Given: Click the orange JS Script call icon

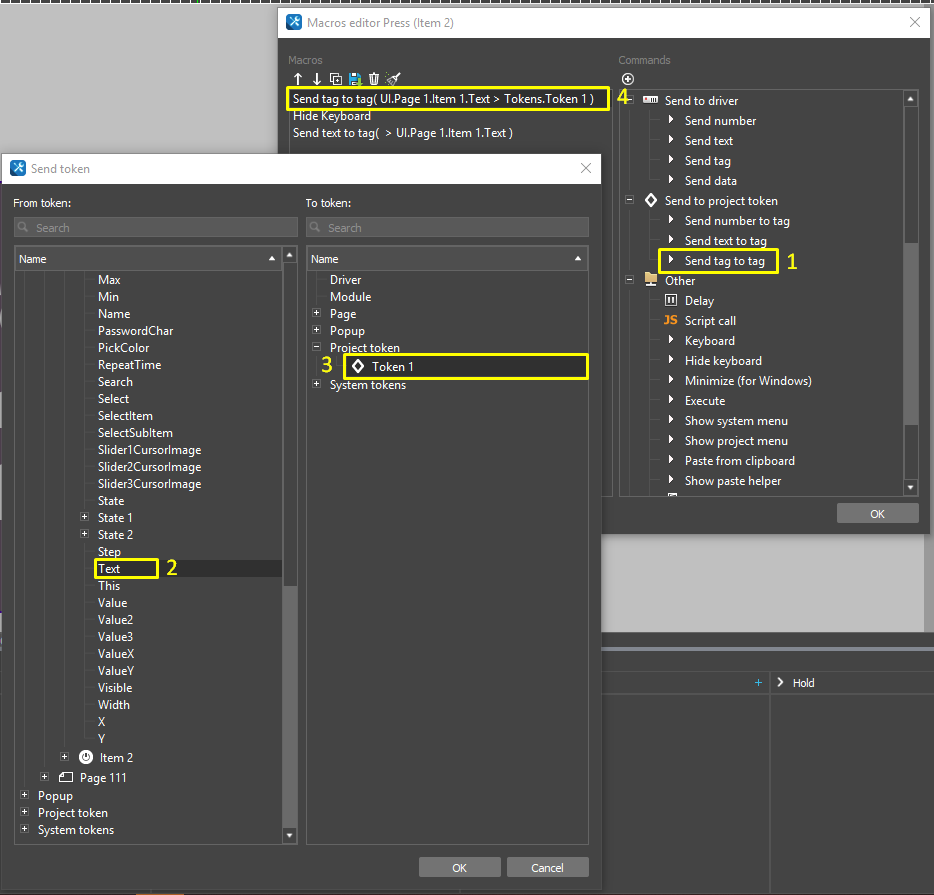Looking at the screenshot, I should point(671,321).
